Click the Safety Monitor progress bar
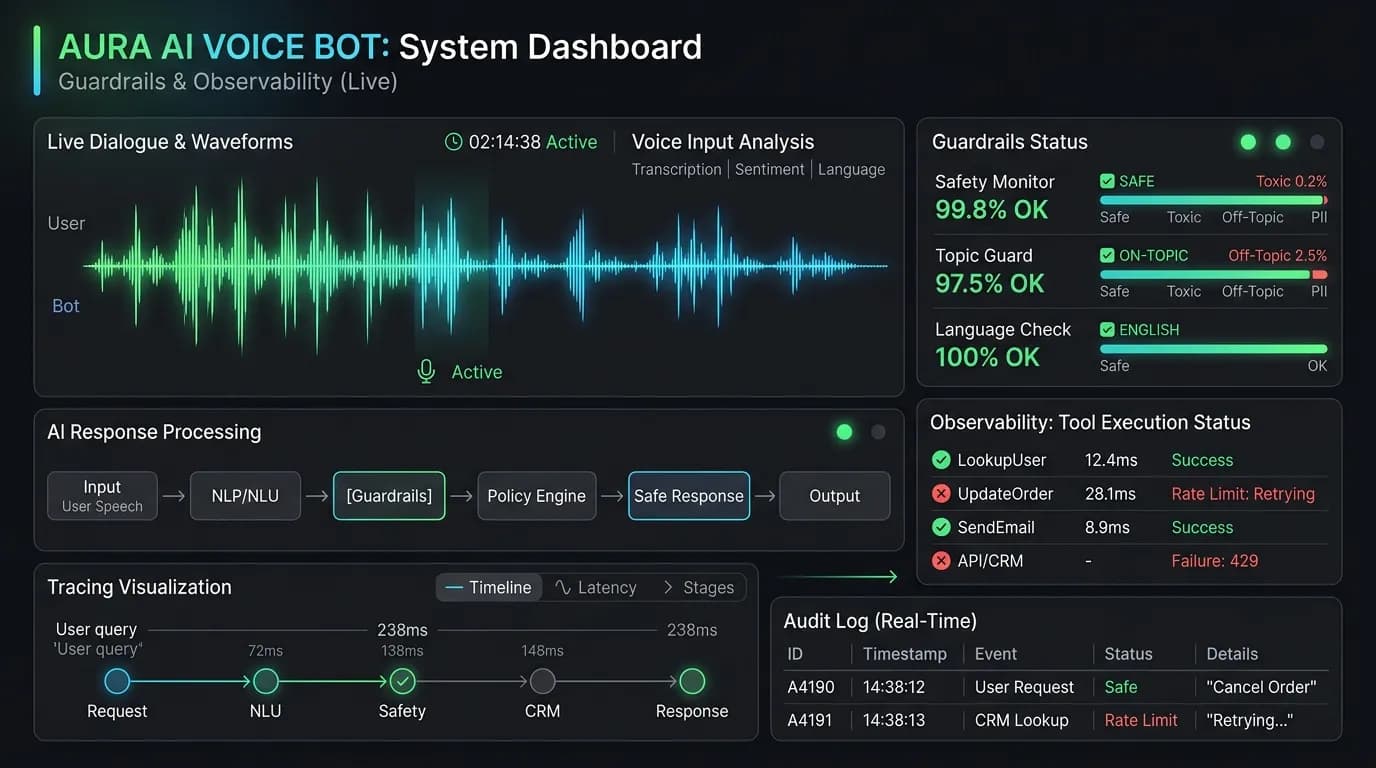 coord(1213,201)
